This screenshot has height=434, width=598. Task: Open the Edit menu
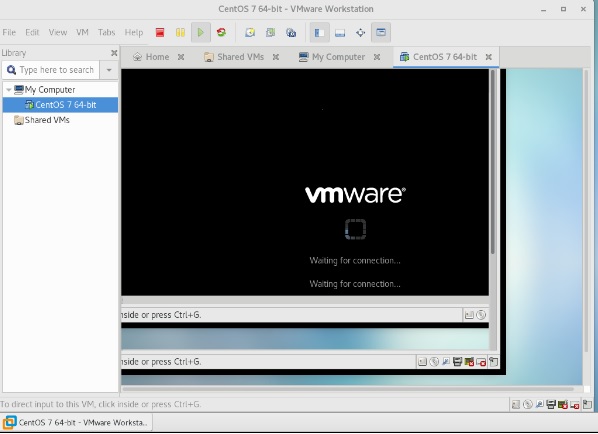(x=32, y=32)
